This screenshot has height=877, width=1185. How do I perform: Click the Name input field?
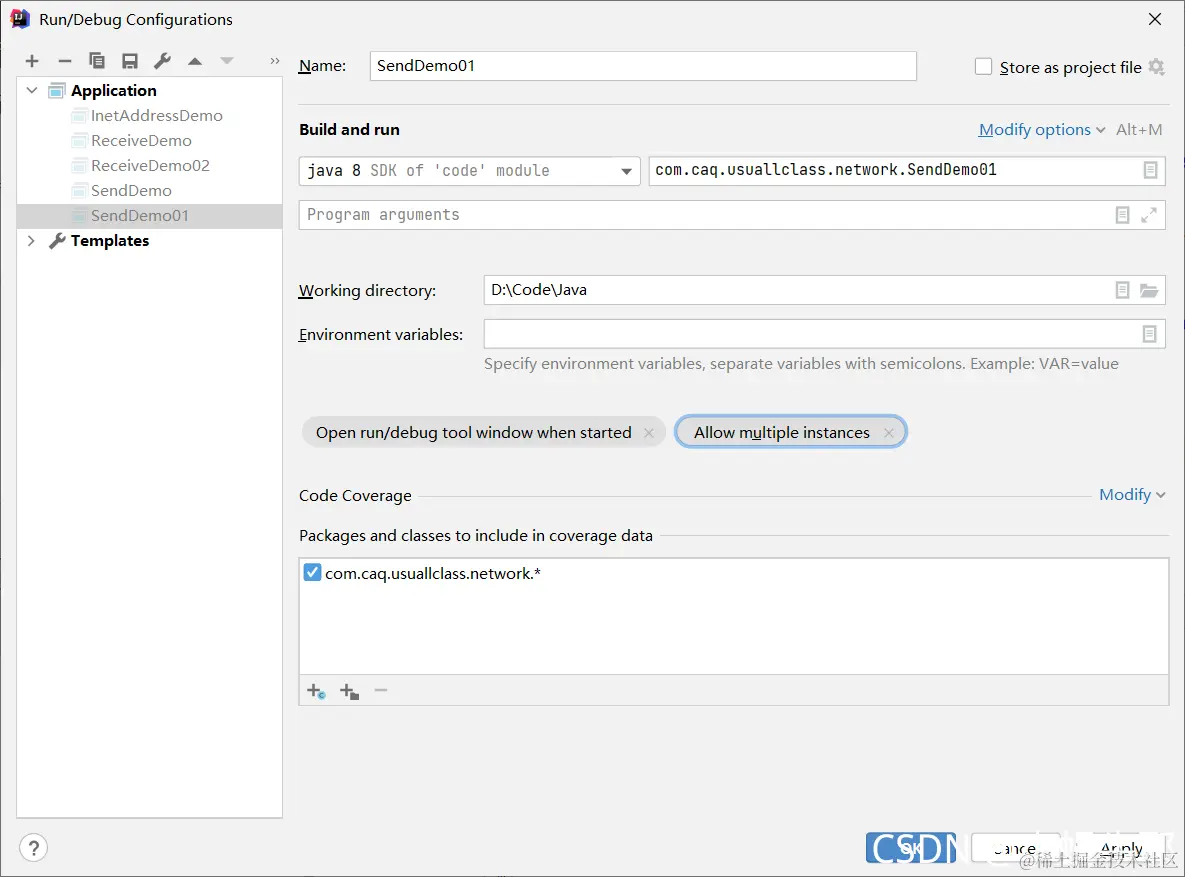pyautogui.click(x=643, y=66)
